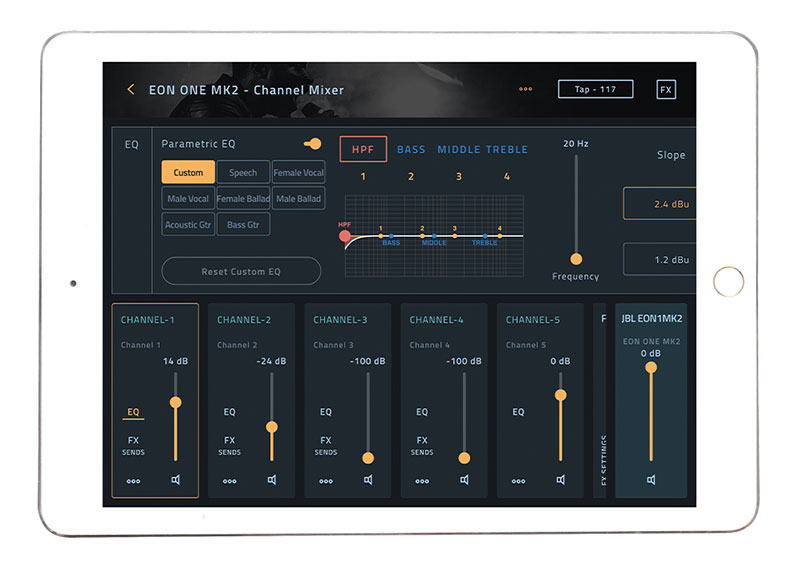
Task: Click the HPF Frequency slider knob
Action: tap(576, 259)
